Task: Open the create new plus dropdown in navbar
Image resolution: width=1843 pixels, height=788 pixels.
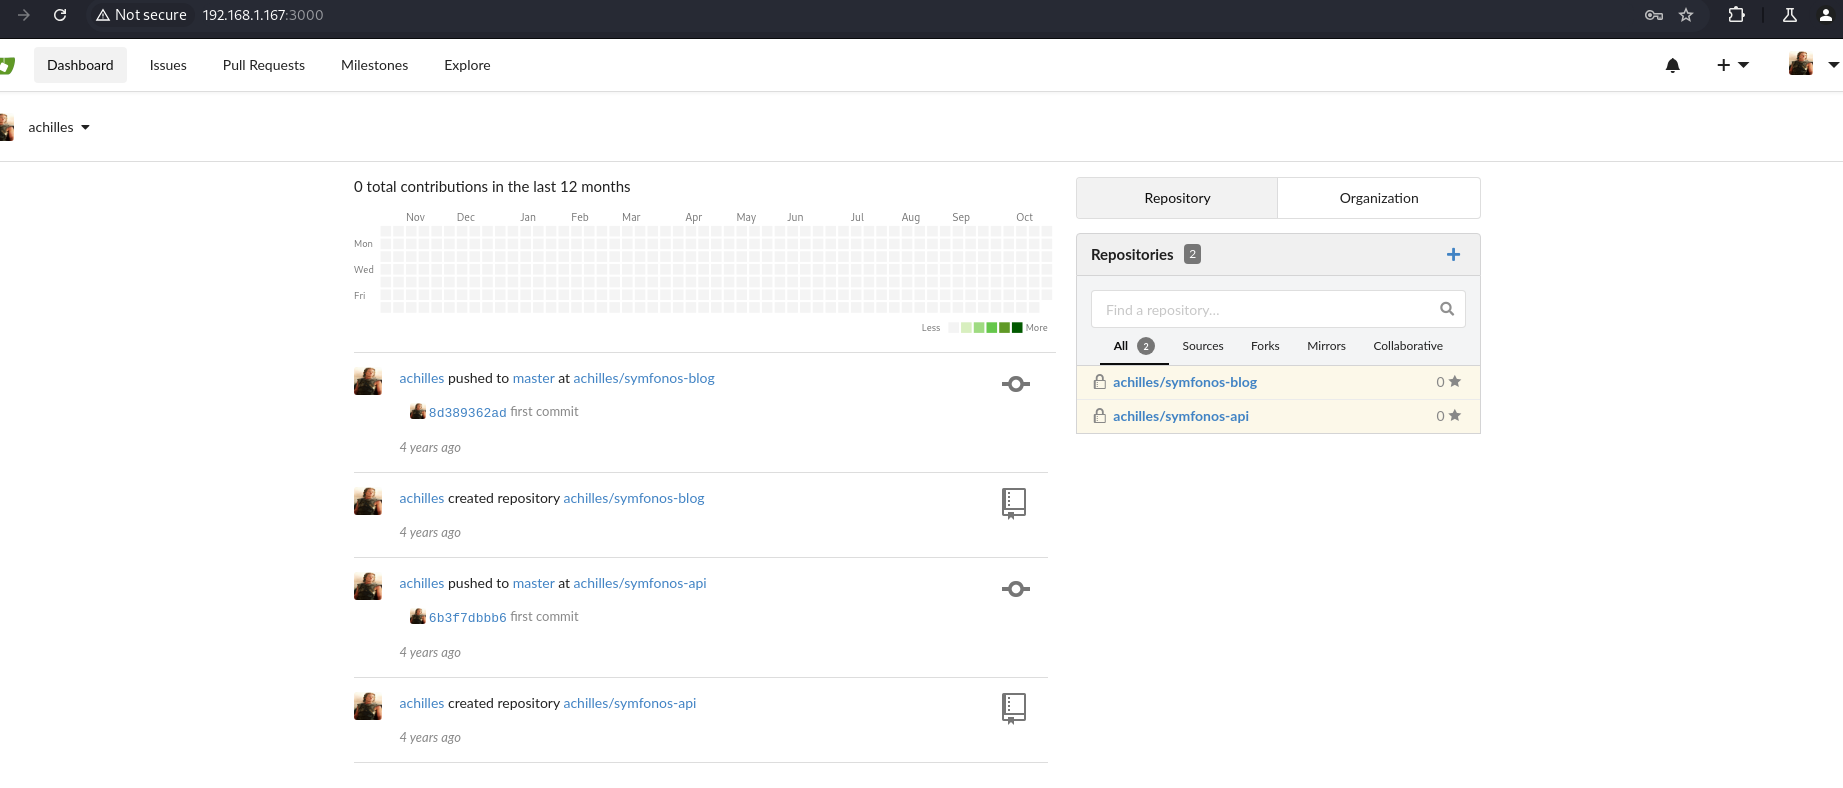Action: (1732, 66)
